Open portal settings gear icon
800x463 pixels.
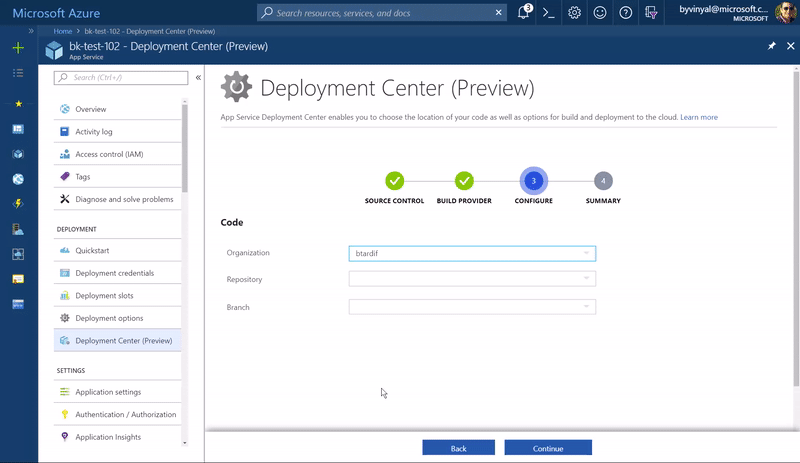[575, 13]
